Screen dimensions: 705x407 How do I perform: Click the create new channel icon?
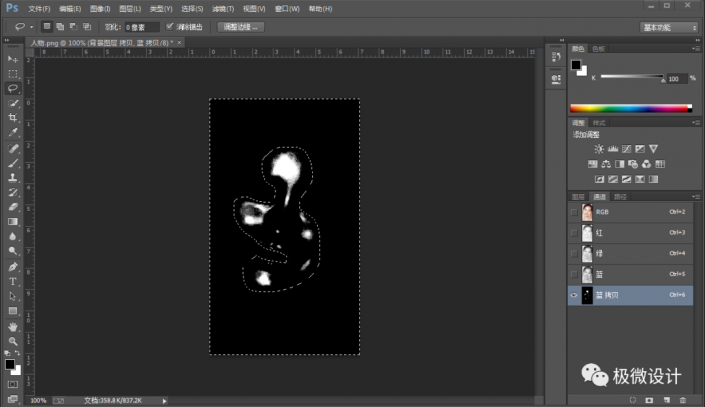665,400
